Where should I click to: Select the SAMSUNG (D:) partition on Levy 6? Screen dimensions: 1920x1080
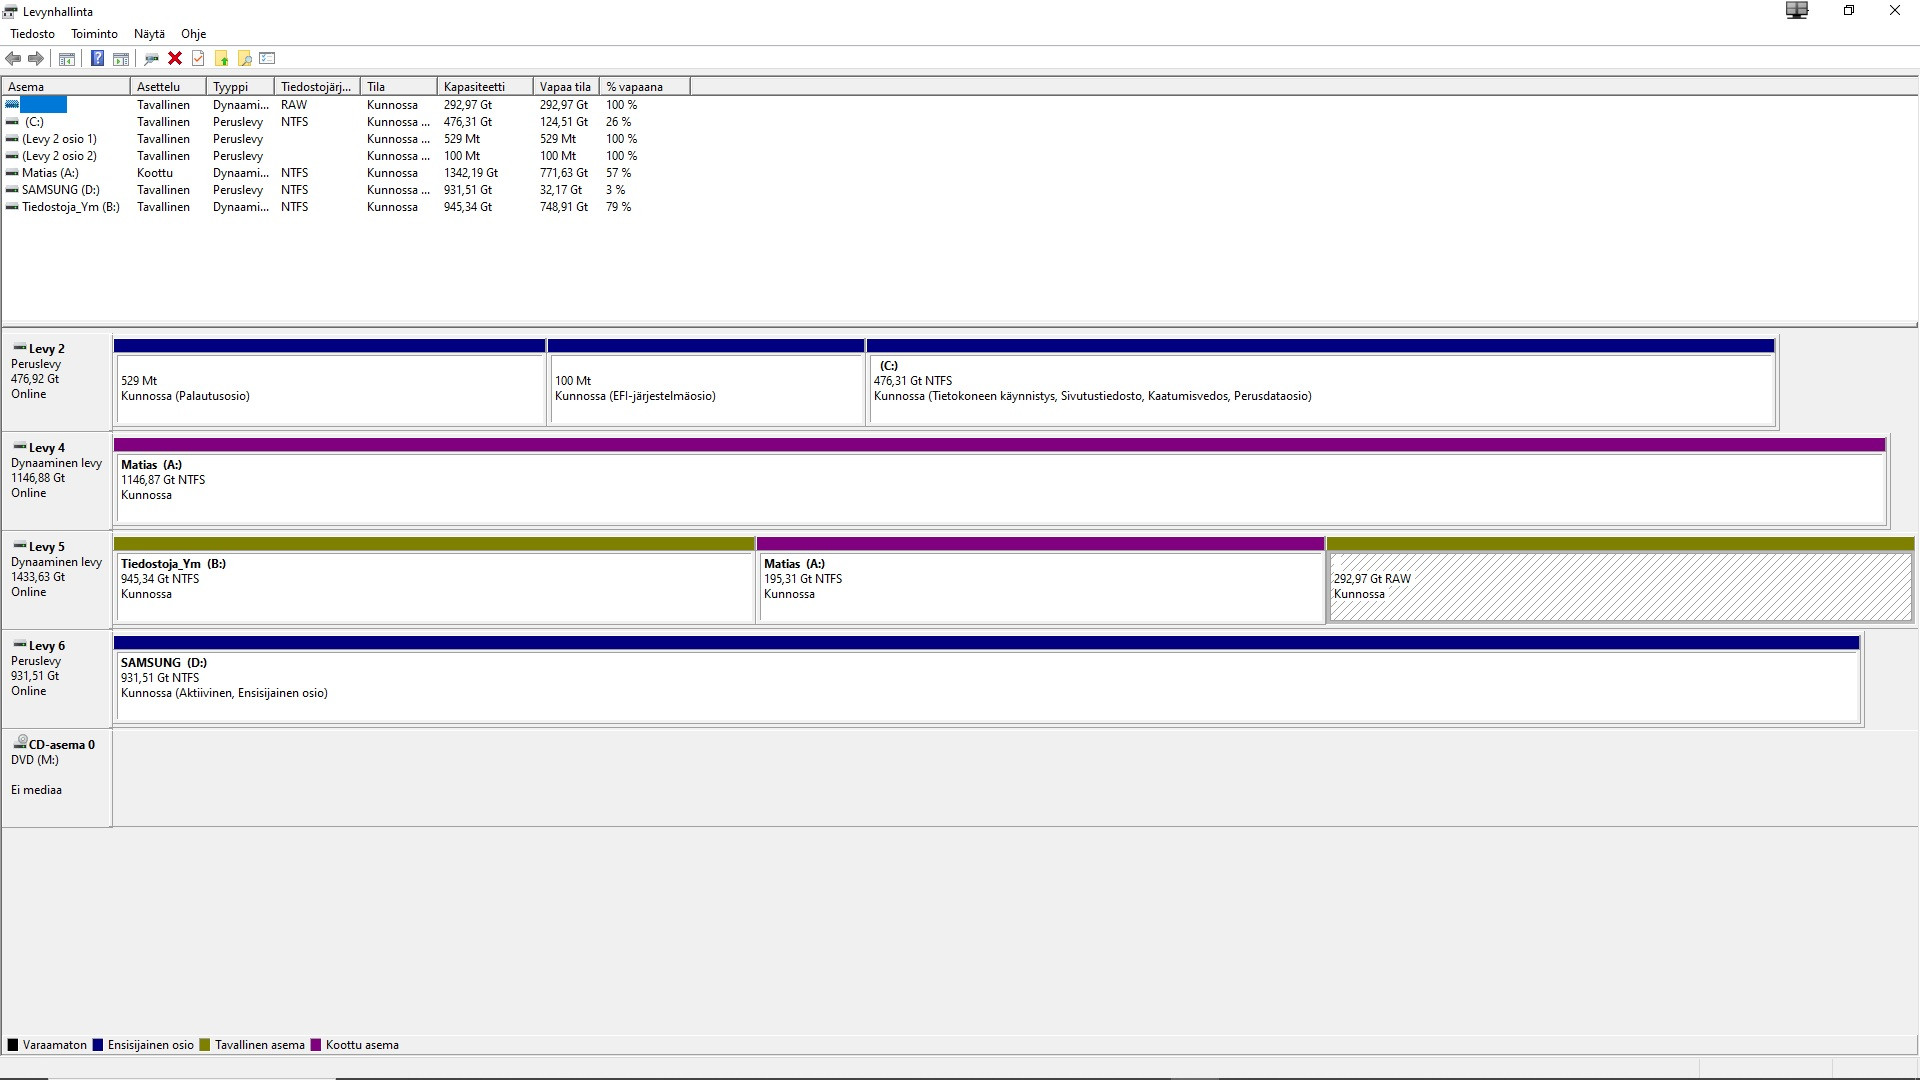pos(987,680)
